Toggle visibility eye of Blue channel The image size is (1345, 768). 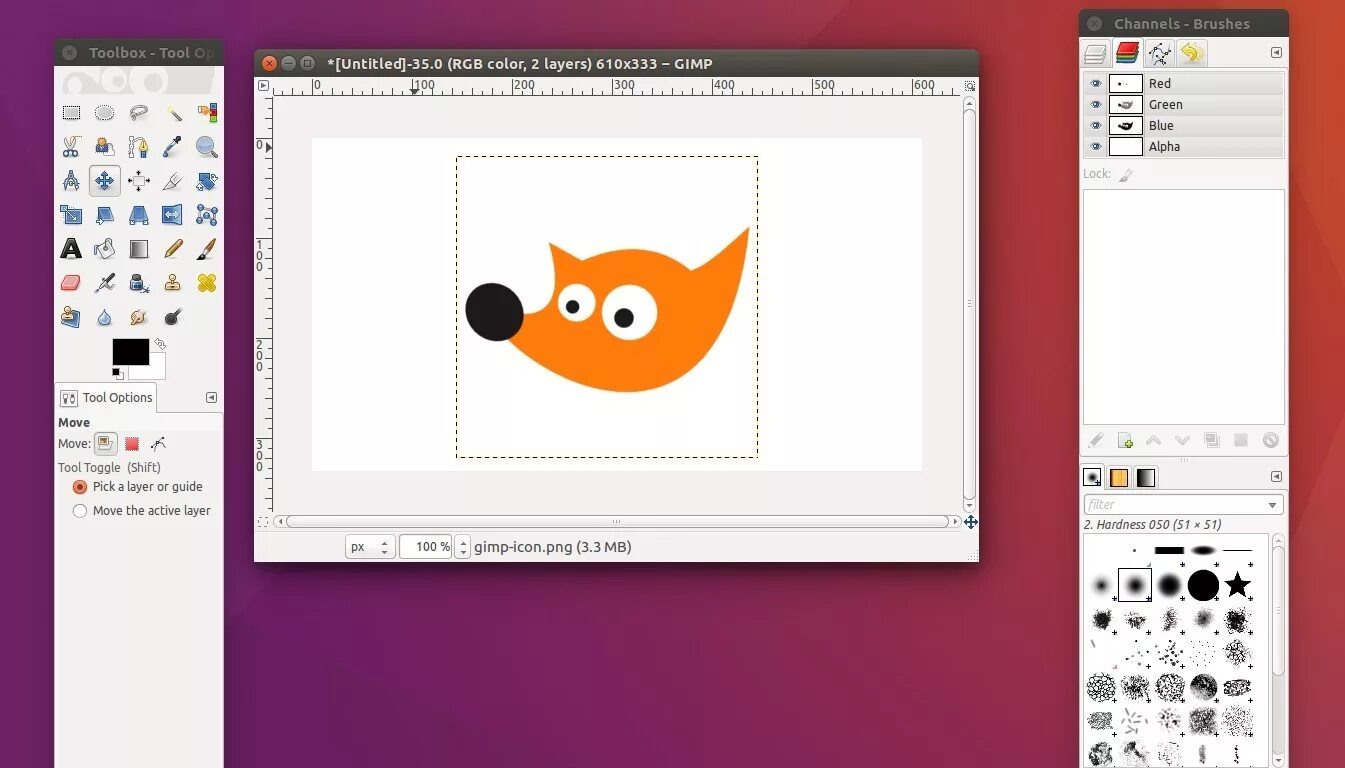coord(1096,126)
